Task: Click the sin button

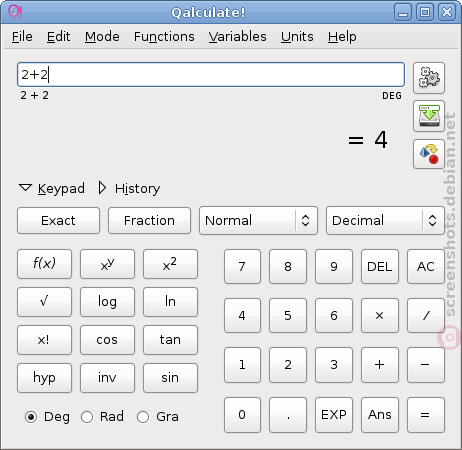Action: point(170,378)
